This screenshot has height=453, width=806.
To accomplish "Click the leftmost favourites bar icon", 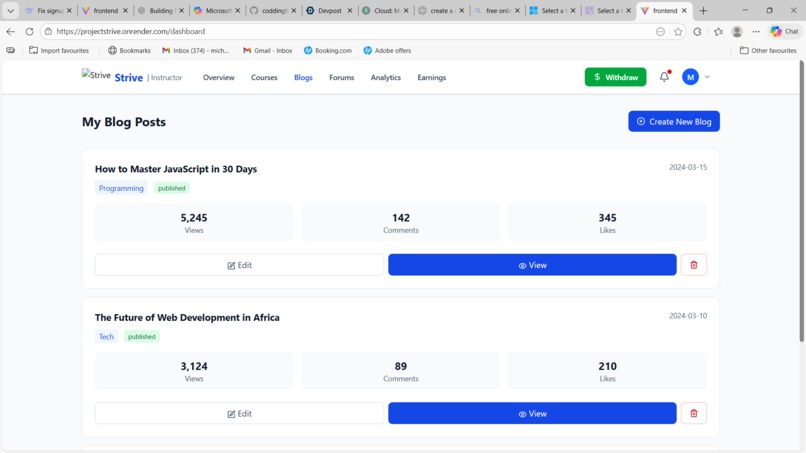I will (x=10, y=50).
